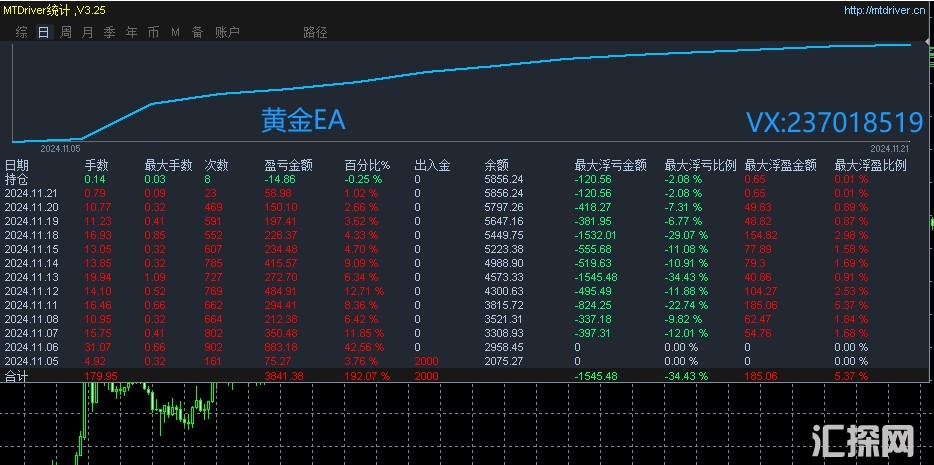Click the 415.57 profit cell

[281, 263]
